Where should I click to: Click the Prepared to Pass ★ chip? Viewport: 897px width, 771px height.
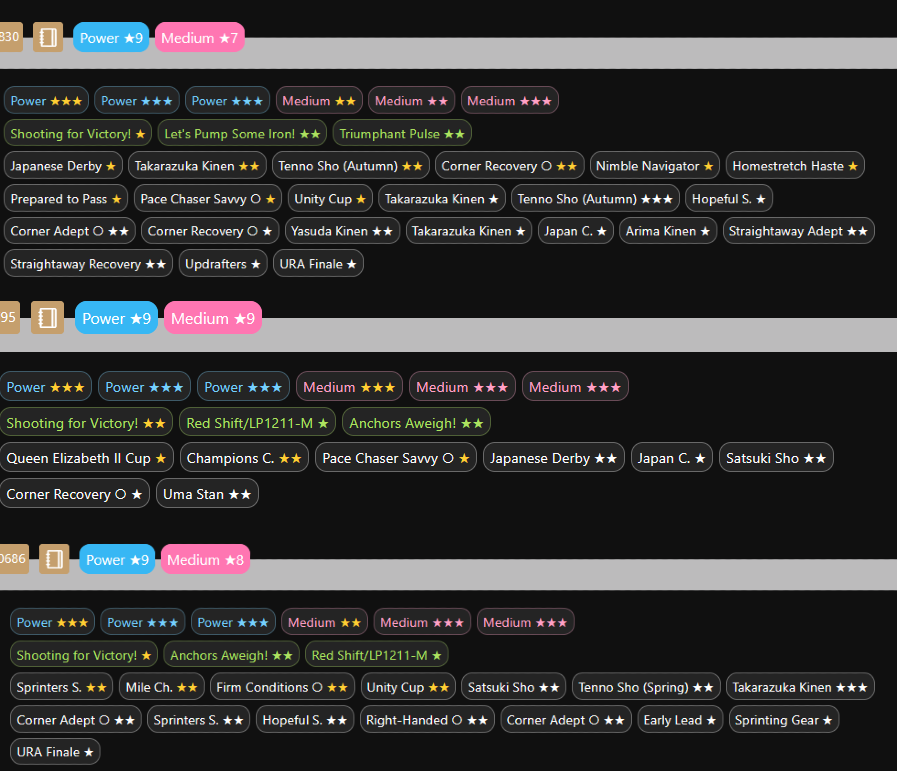point(66,198)
